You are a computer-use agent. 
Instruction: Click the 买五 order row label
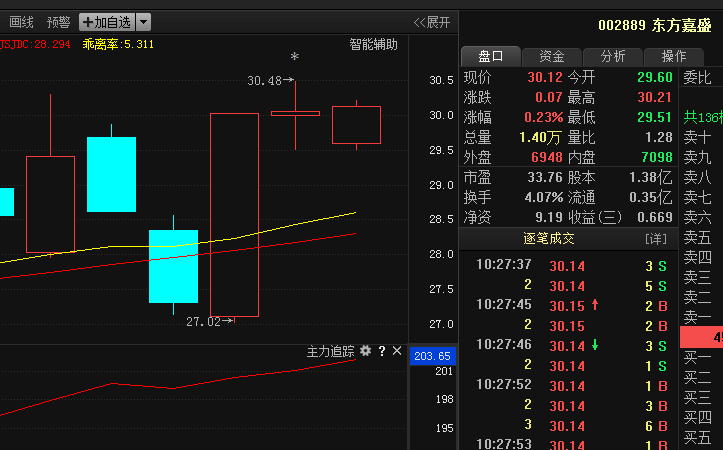pos(697,437)
